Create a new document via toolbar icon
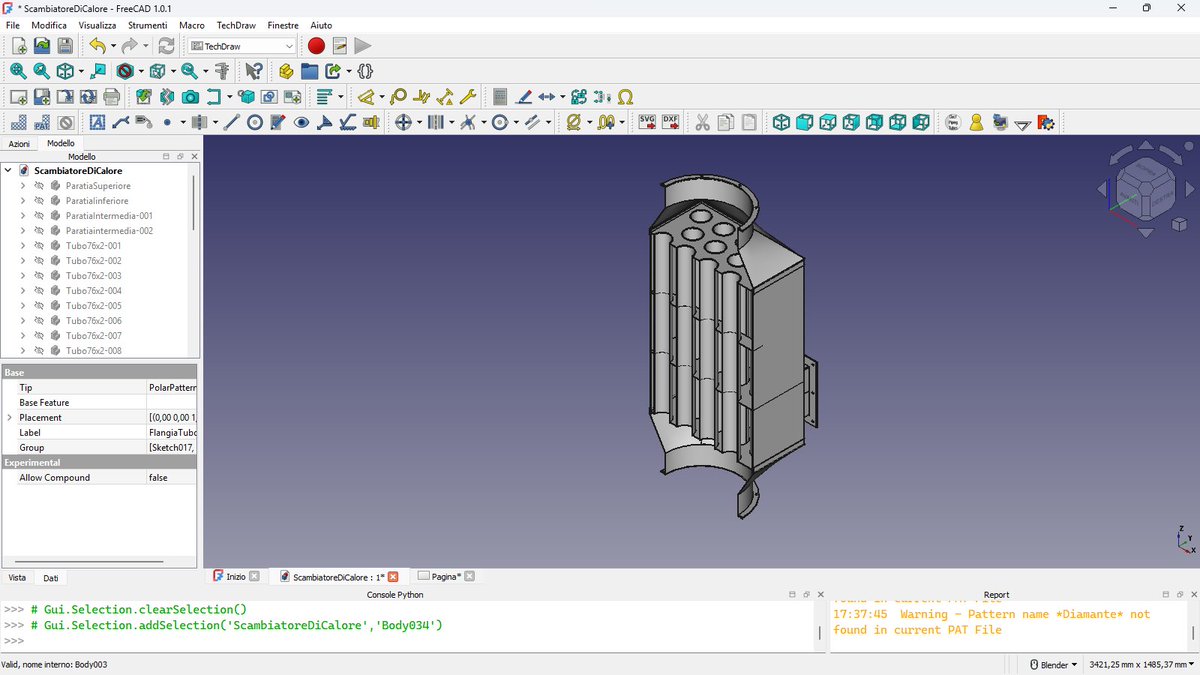Viewport: 1200px width, 675px height. coord(19,46)
